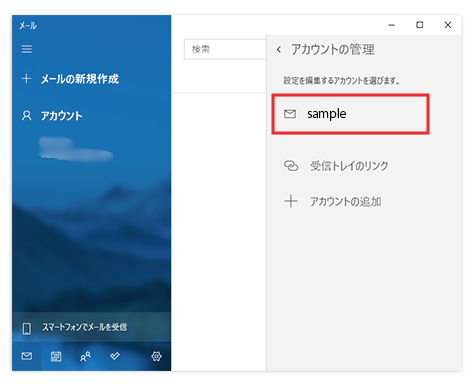The height and width of the screenshot is (386, 472).
Task: Click the phone icon in bottom banner
Action: [27, 328]
